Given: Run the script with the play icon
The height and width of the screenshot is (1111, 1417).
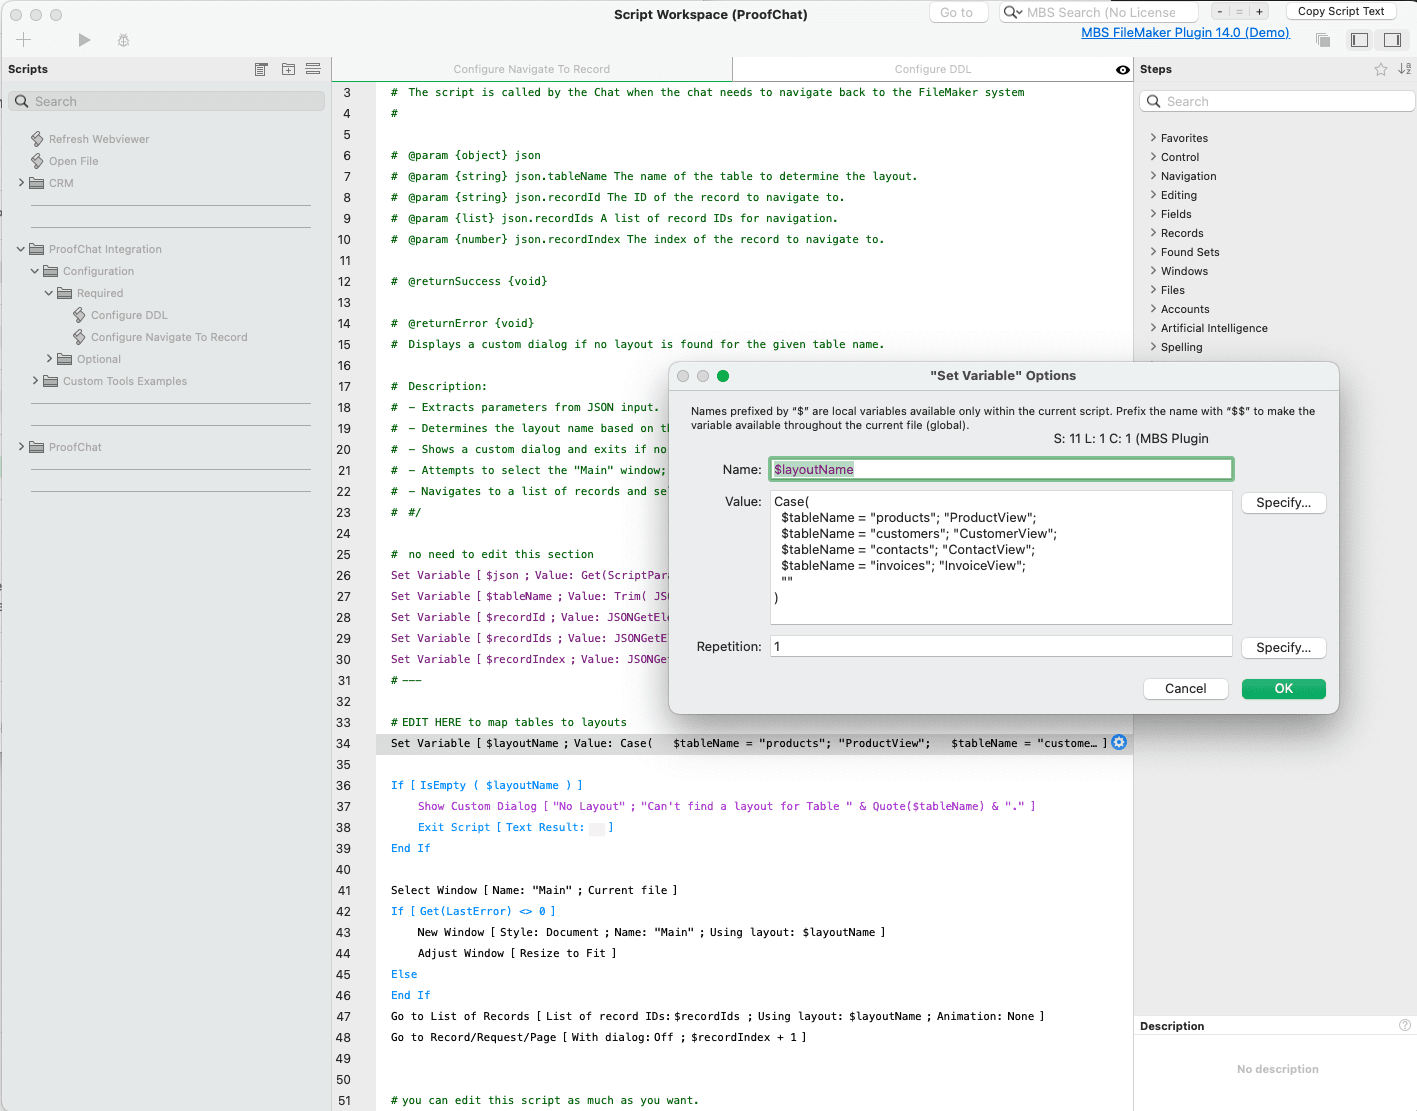Looking at the screenshot, I should (x=84, y=39).
